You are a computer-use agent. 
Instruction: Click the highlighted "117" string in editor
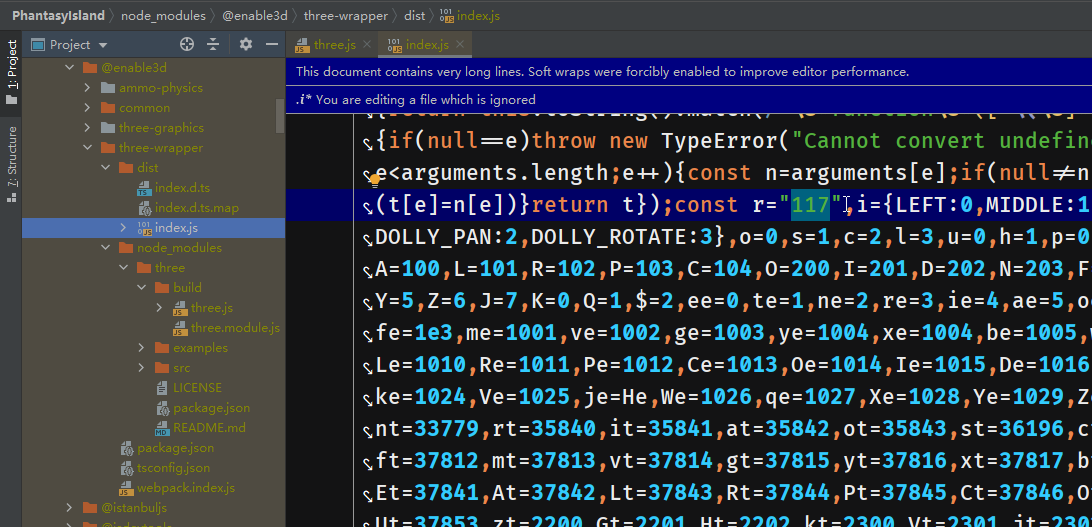point(811,205)
